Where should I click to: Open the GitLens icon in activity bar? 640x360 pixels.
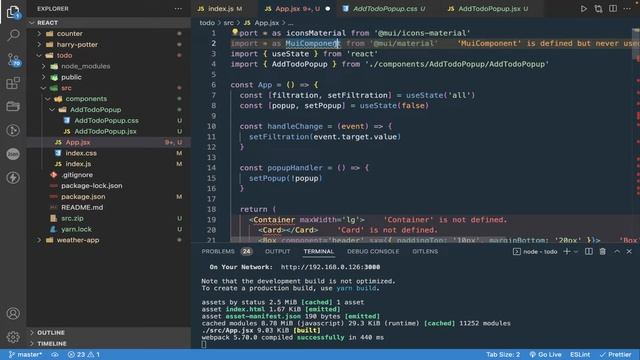click(x=13, y=130)
